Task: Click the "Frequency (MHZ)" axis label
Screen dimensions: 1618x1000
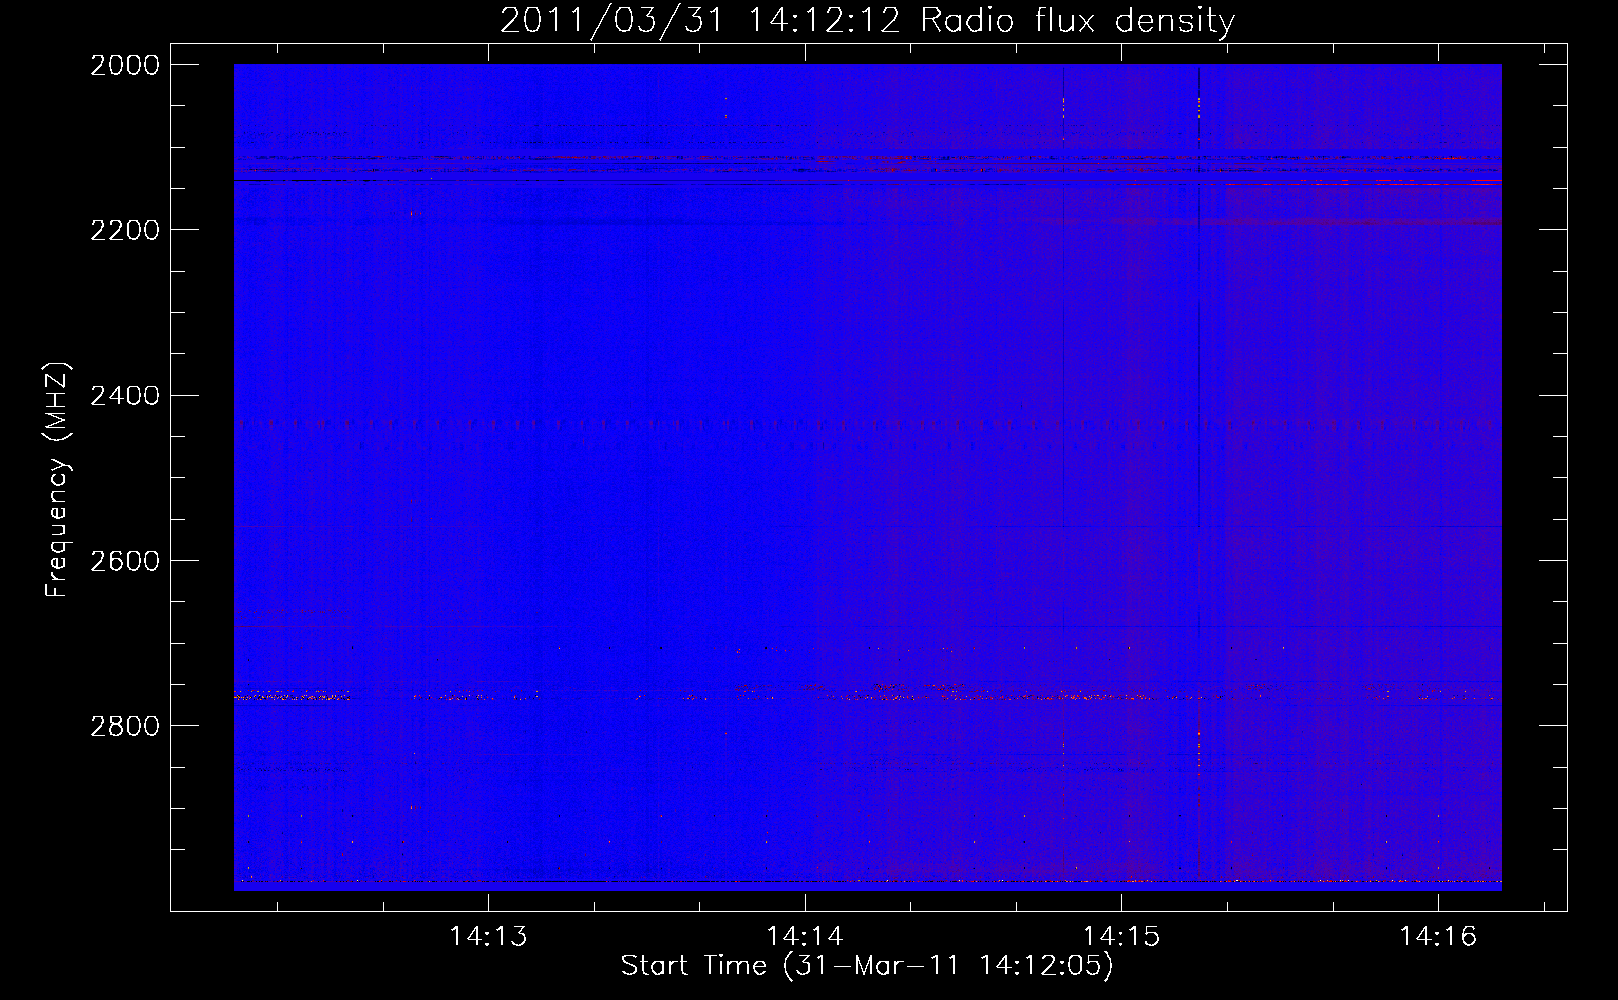Action: 58,480
